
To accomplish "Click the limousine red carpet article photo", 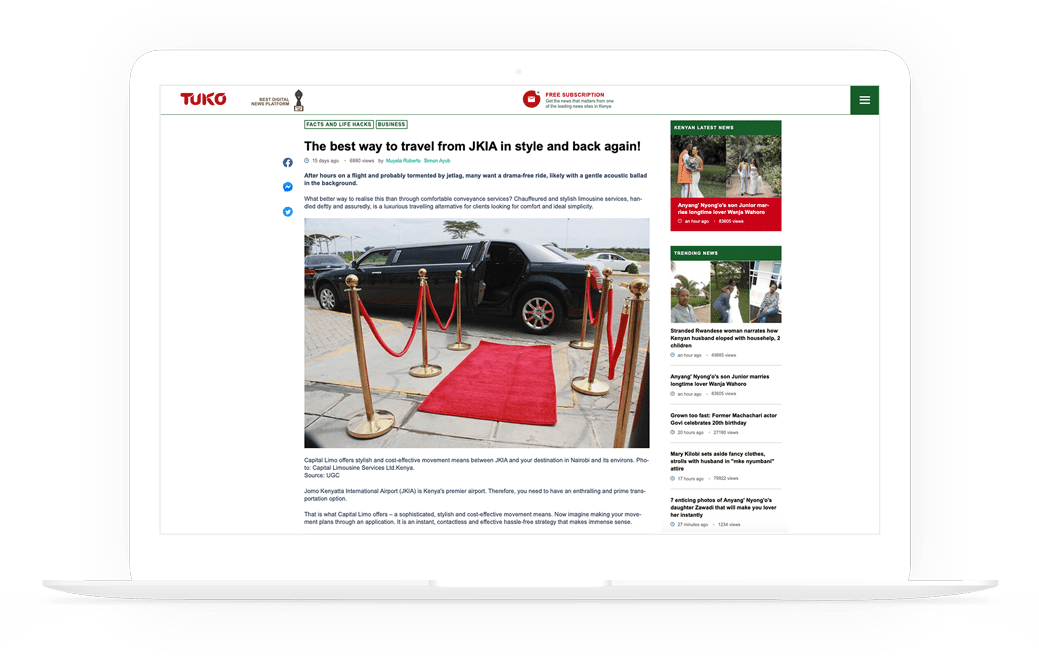I will (x=478, y=335).
